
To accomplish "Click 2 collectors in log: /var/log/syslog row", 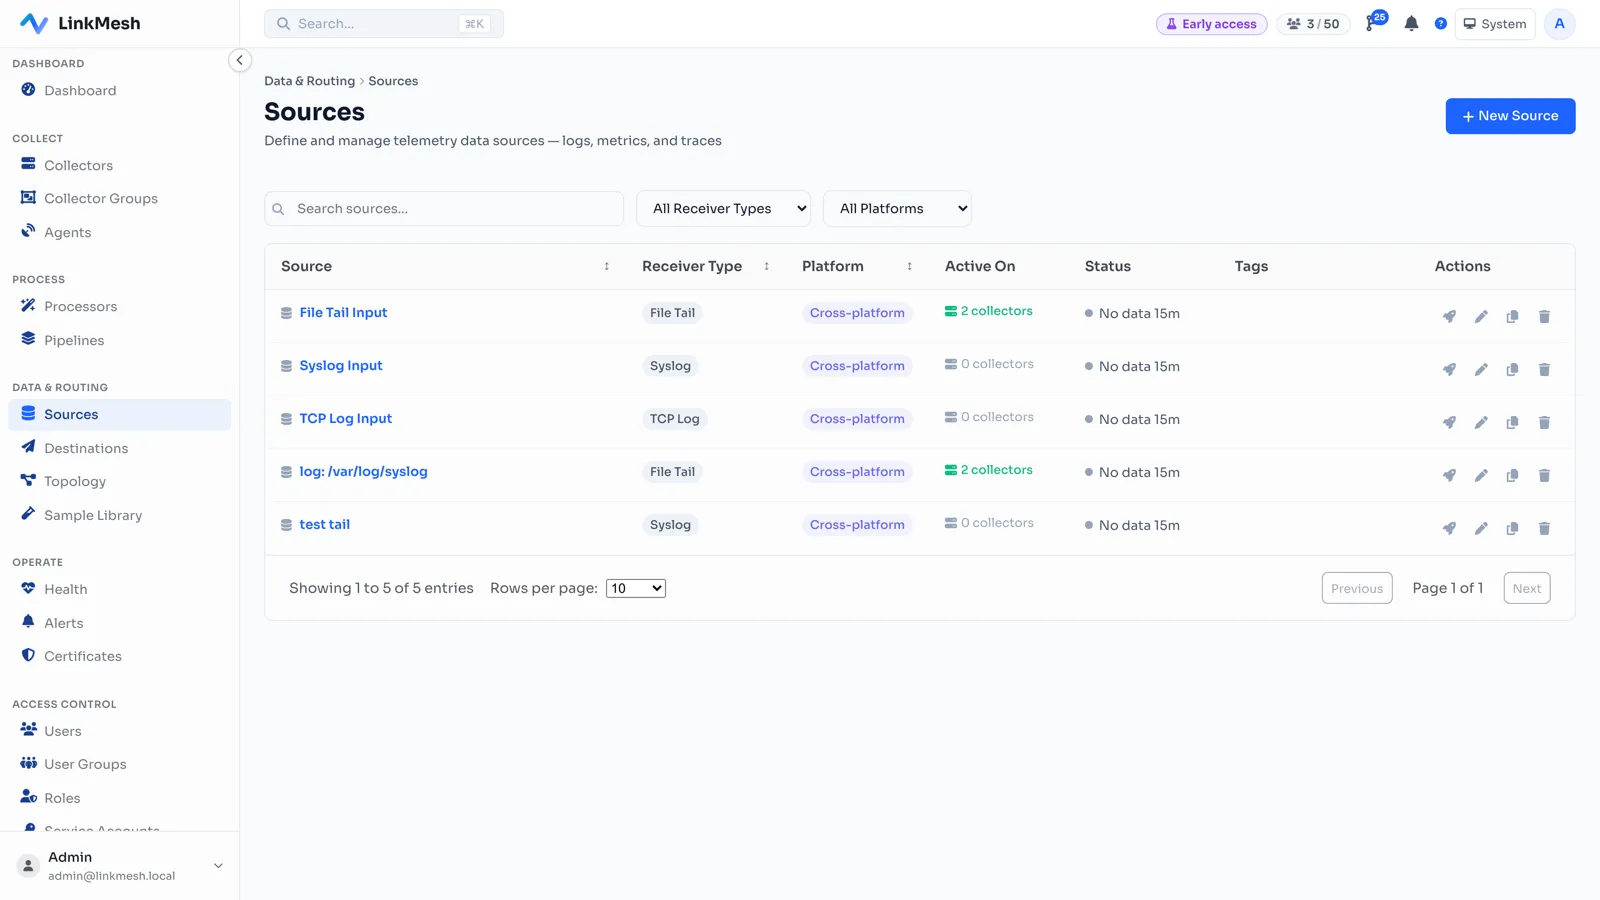I will click(x=989, y=470).
